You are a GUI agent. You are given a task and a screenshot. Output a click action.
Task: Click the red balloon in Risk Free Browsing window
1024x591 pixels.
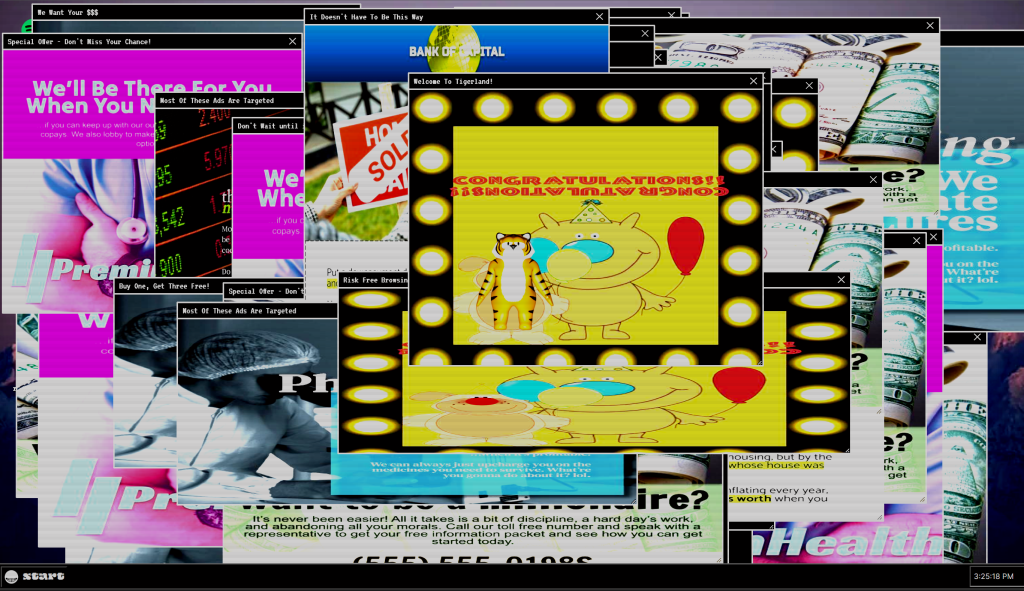[x=739, y=385]
